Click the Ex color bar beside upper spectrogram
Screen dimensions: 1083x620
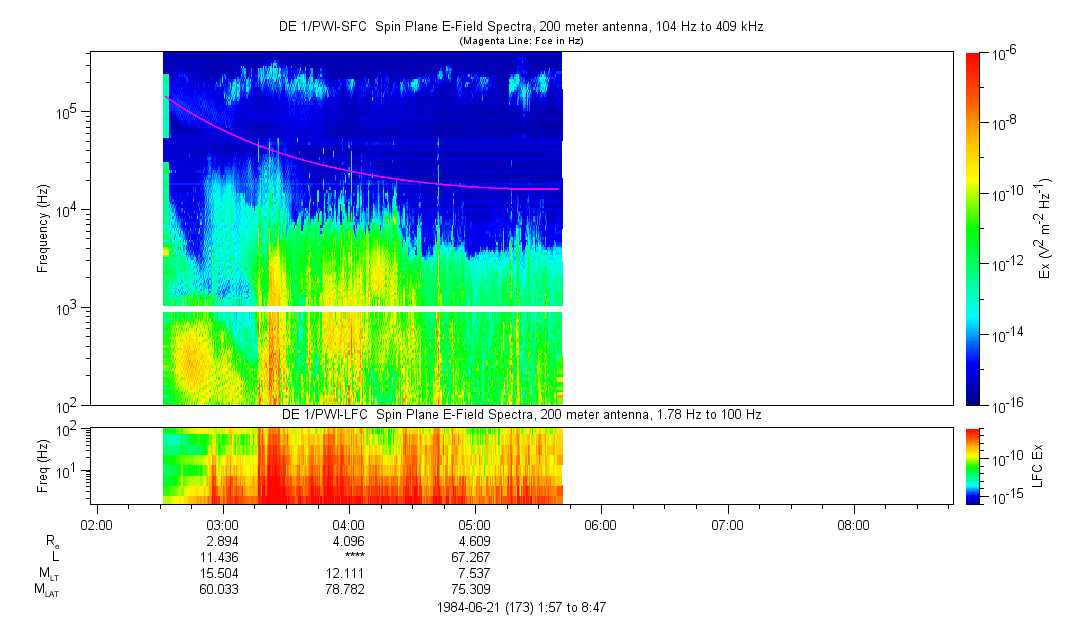tap(973, 228)
